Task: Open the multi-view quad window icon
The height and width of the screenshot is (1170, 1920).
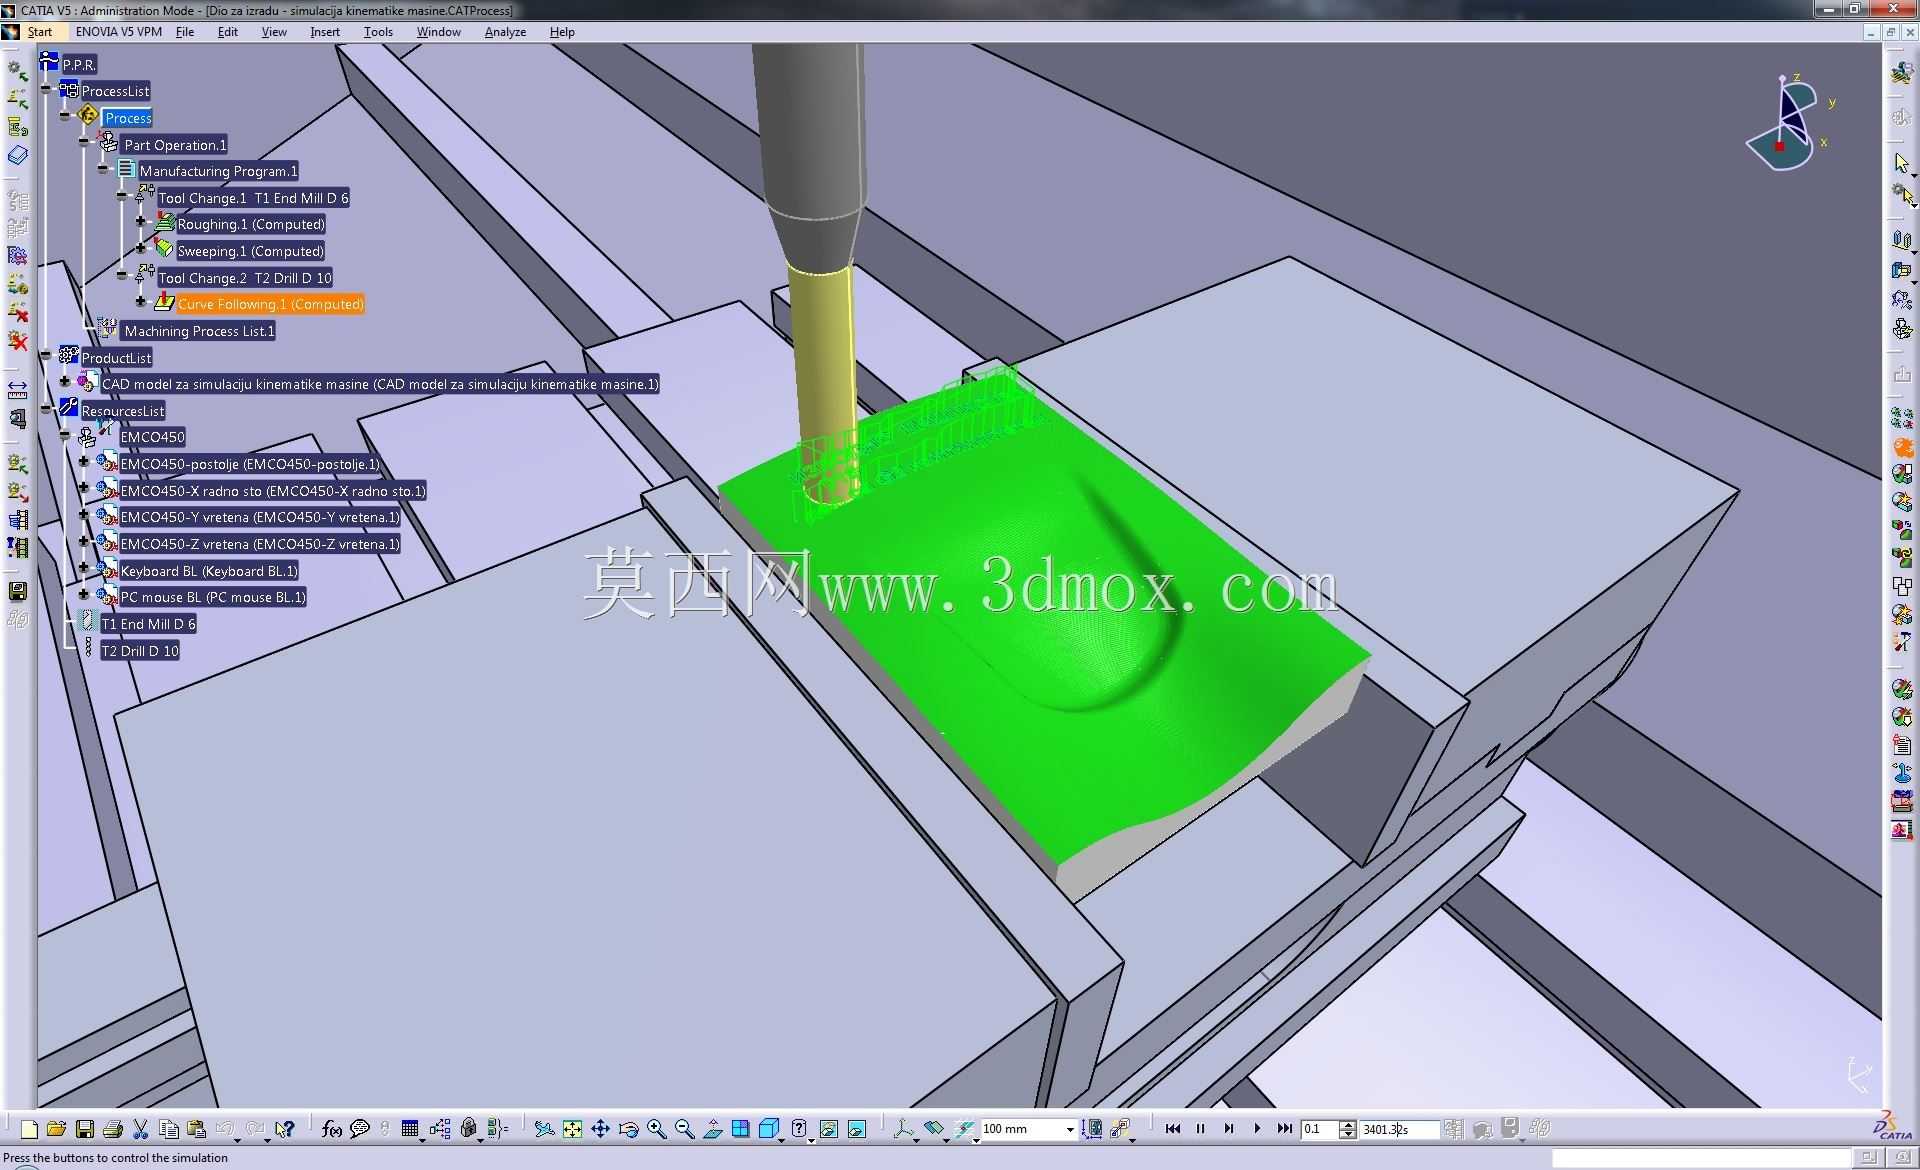Action: pyautogui.click(x=740, y=1129)
